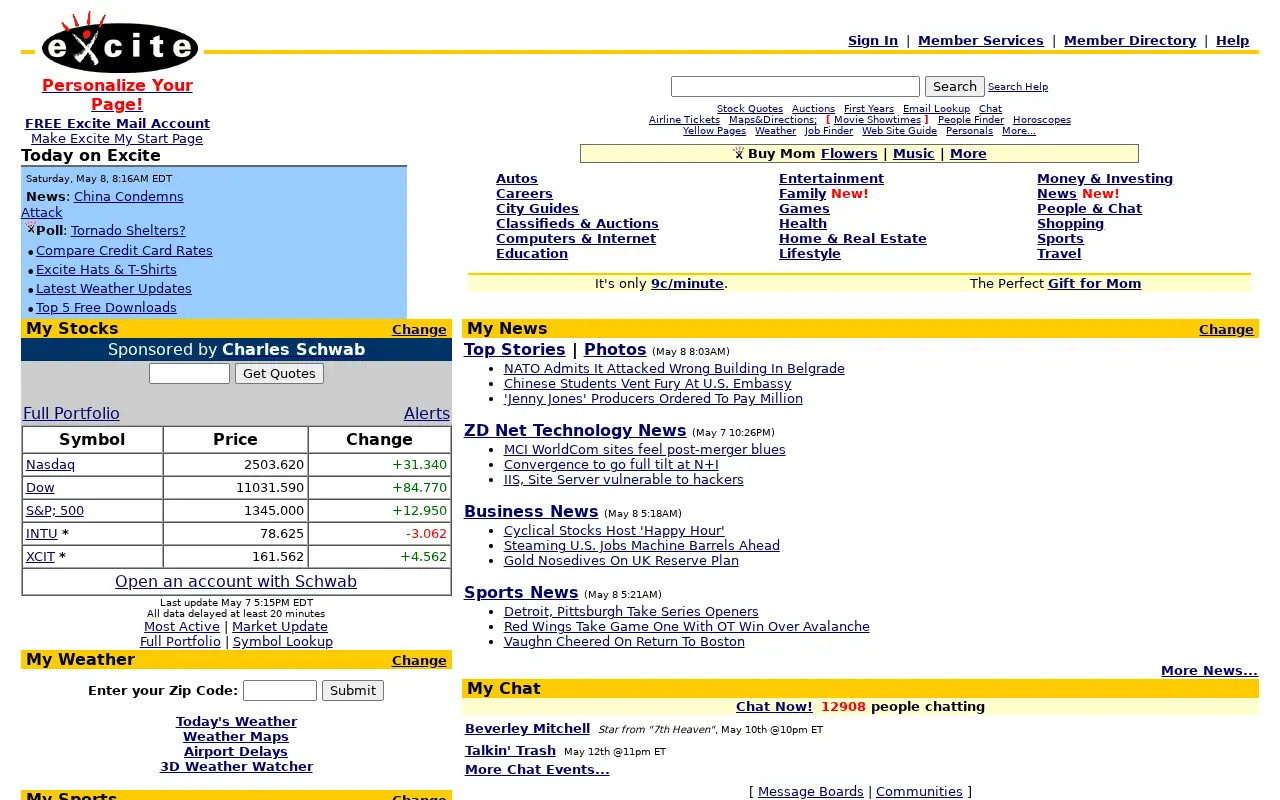This screenshot has height=800, width=1280.
Task: Open the Tornado Shelters poll
Action: (128, 231)
